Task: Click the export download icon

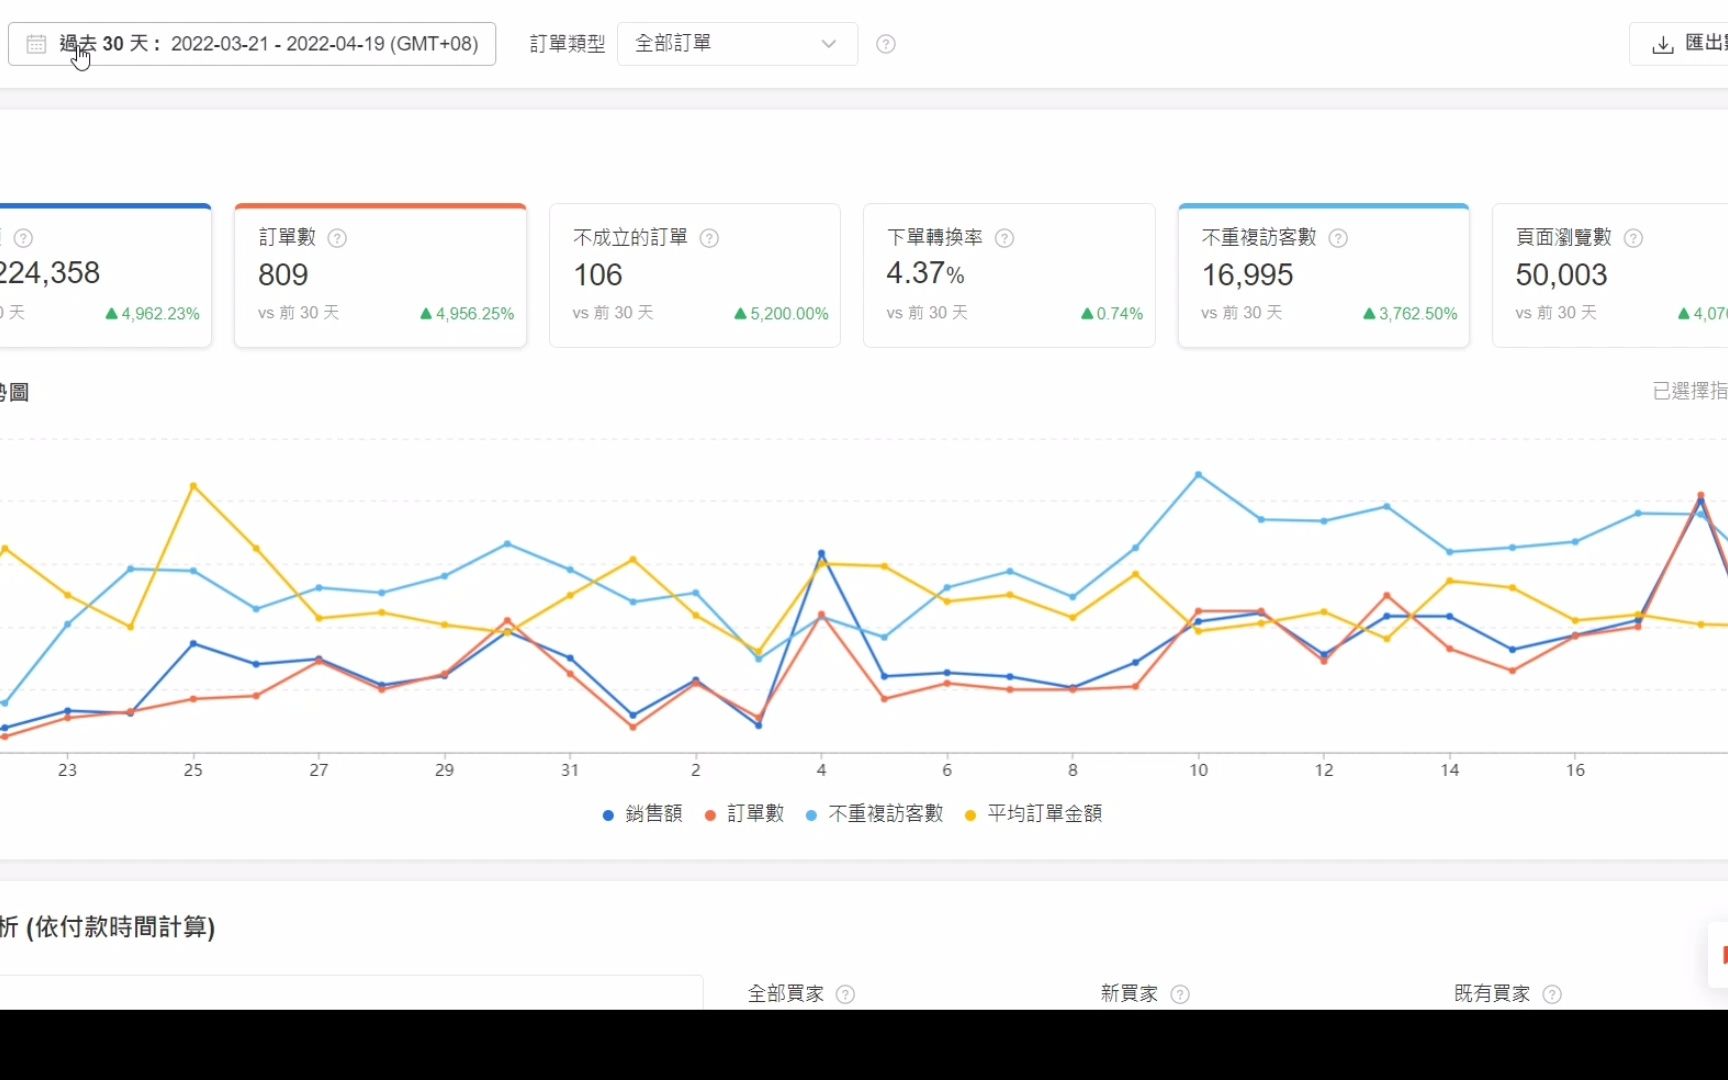Action: coord(1663,44)
